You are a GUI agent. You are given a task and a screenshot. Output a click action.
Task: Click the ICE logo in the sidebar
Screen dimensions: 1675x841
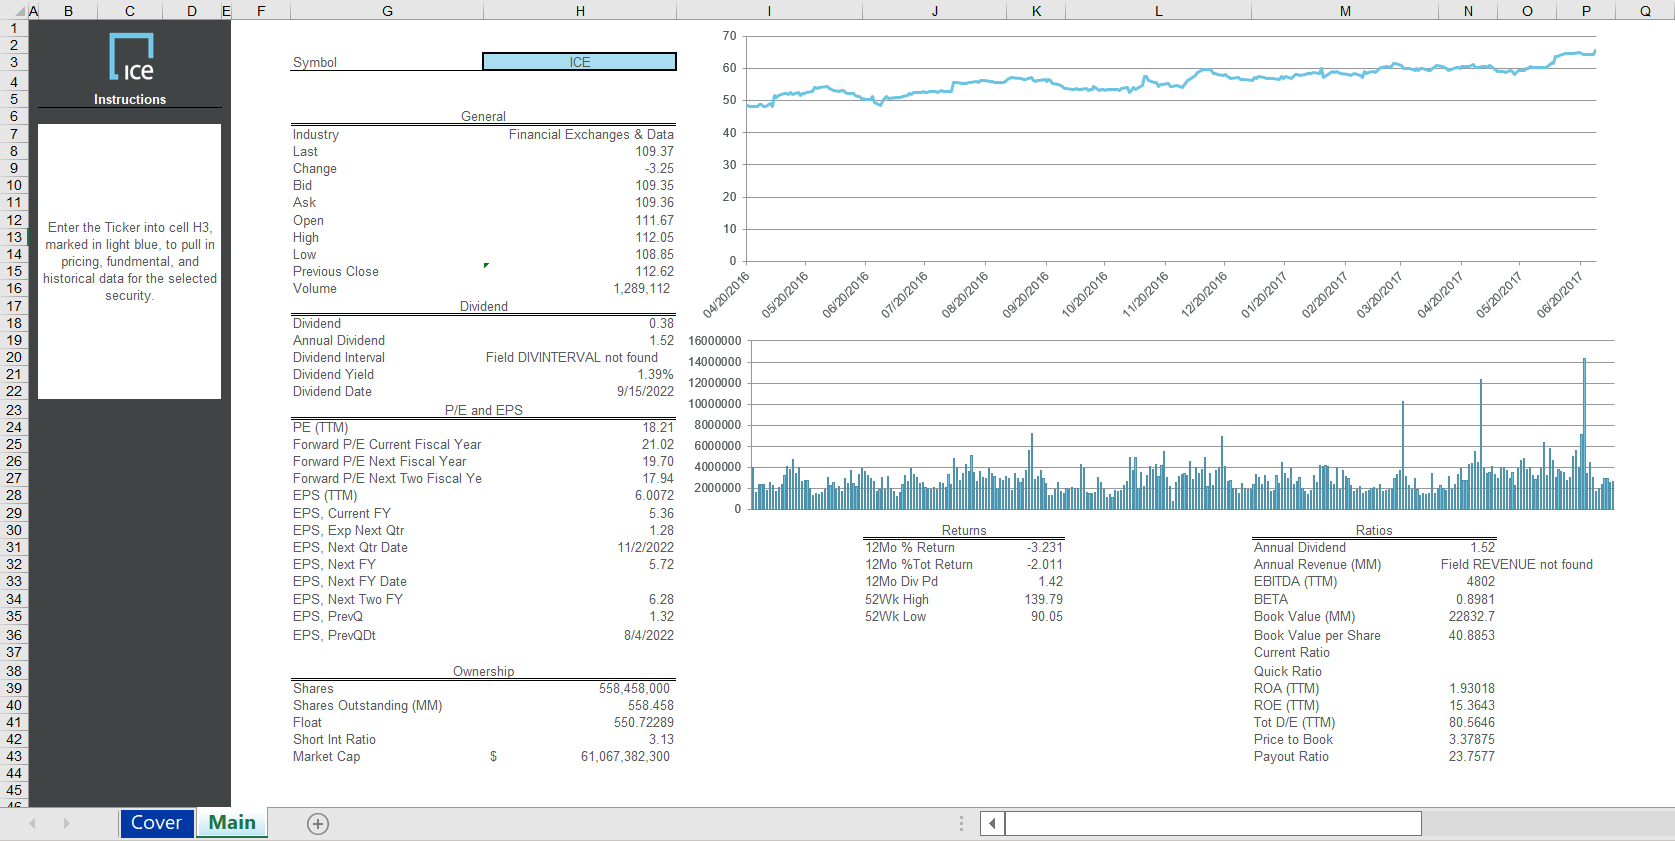[131, 57]
